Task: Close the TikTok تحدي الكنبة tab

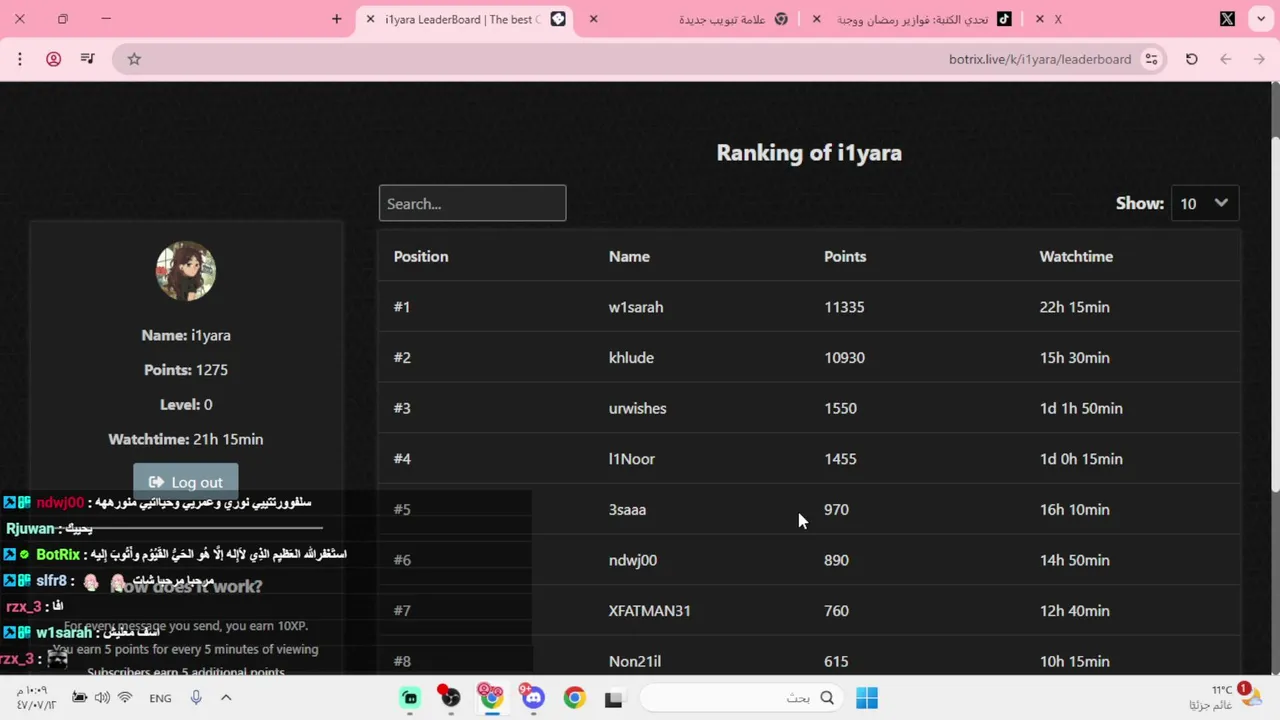Action: 817,19
